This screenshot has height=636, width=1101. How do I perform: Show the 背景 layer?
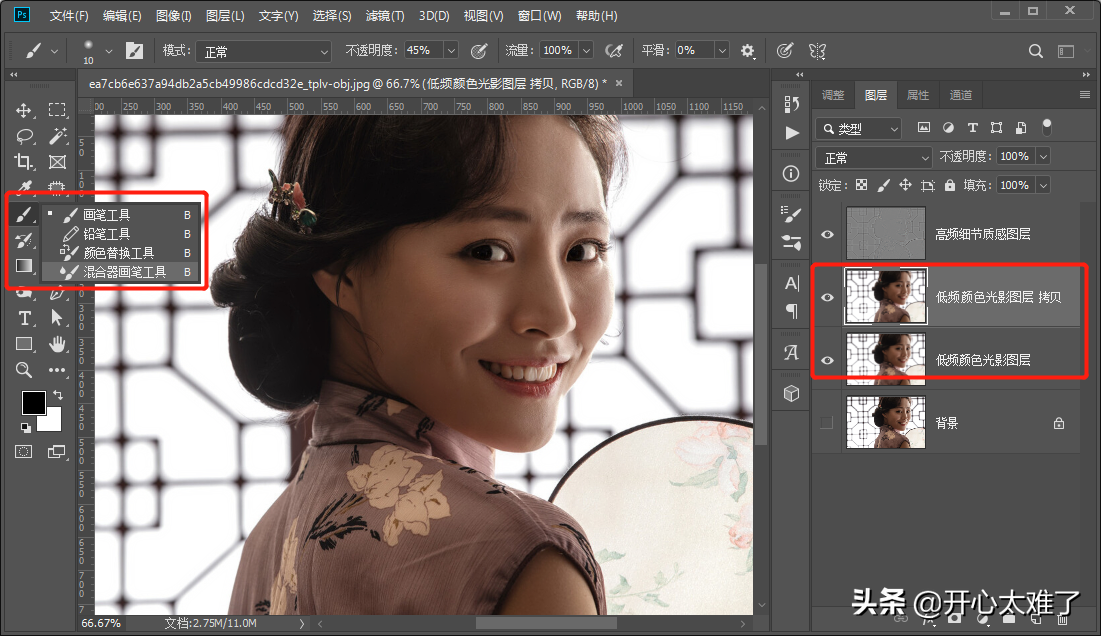[x=826, y=423]
